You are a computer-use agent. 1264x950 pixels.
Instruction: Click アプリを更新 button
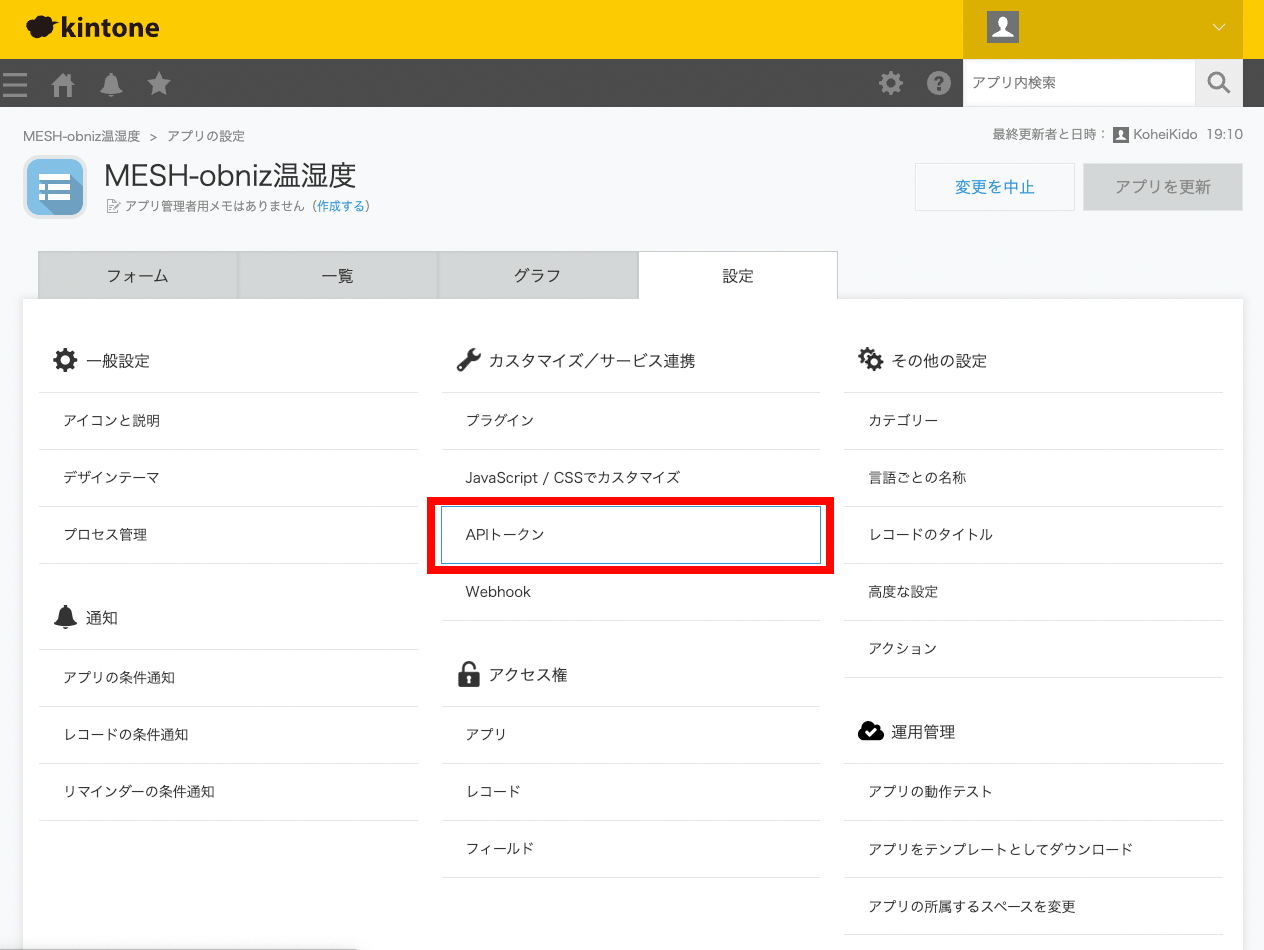coord(1163,187)
